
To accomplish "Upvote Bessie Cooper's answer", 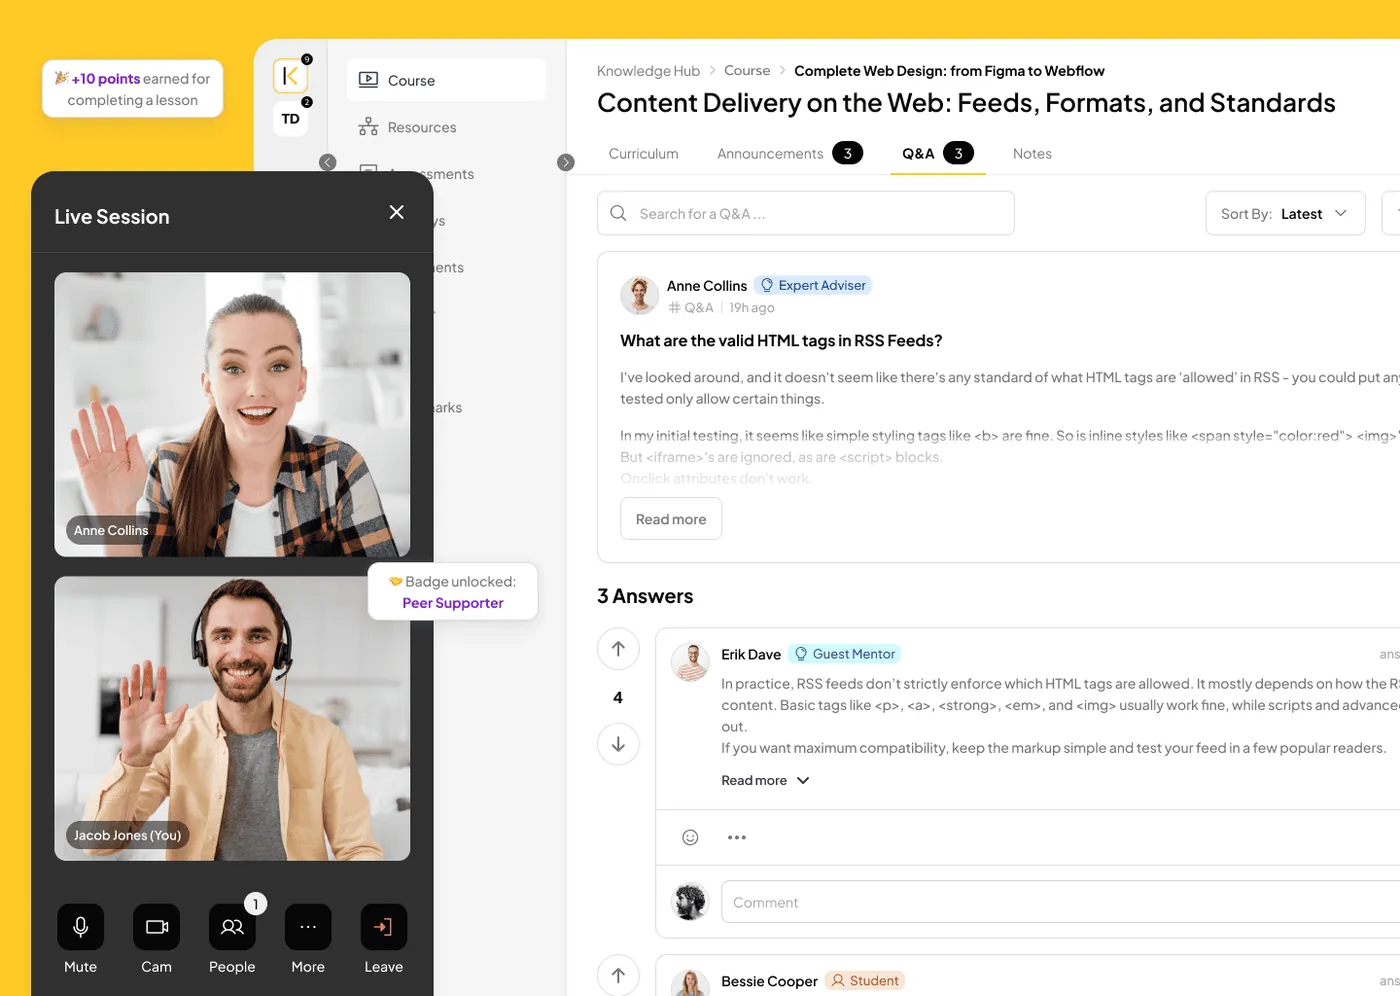I will click(x=618, y=976).
